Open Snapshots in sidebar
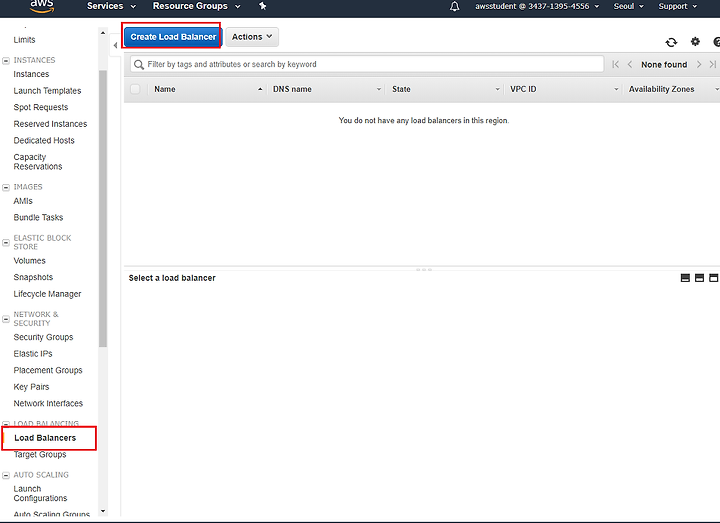The image size is (720, 523). 33,277
